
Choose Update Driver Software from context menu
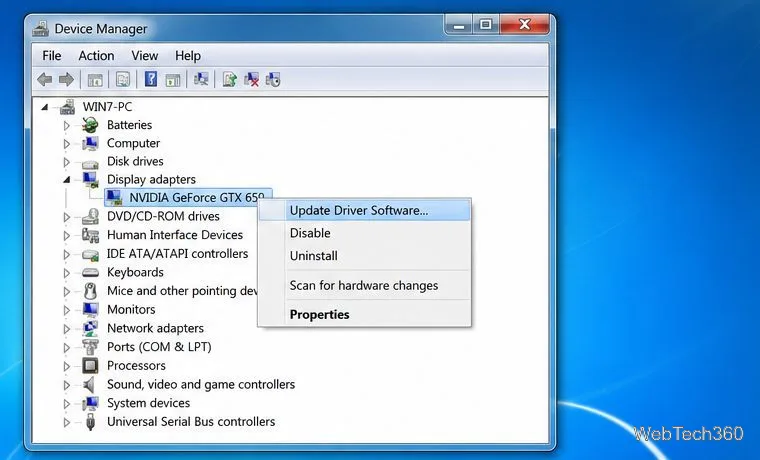[x=364, y=210]
